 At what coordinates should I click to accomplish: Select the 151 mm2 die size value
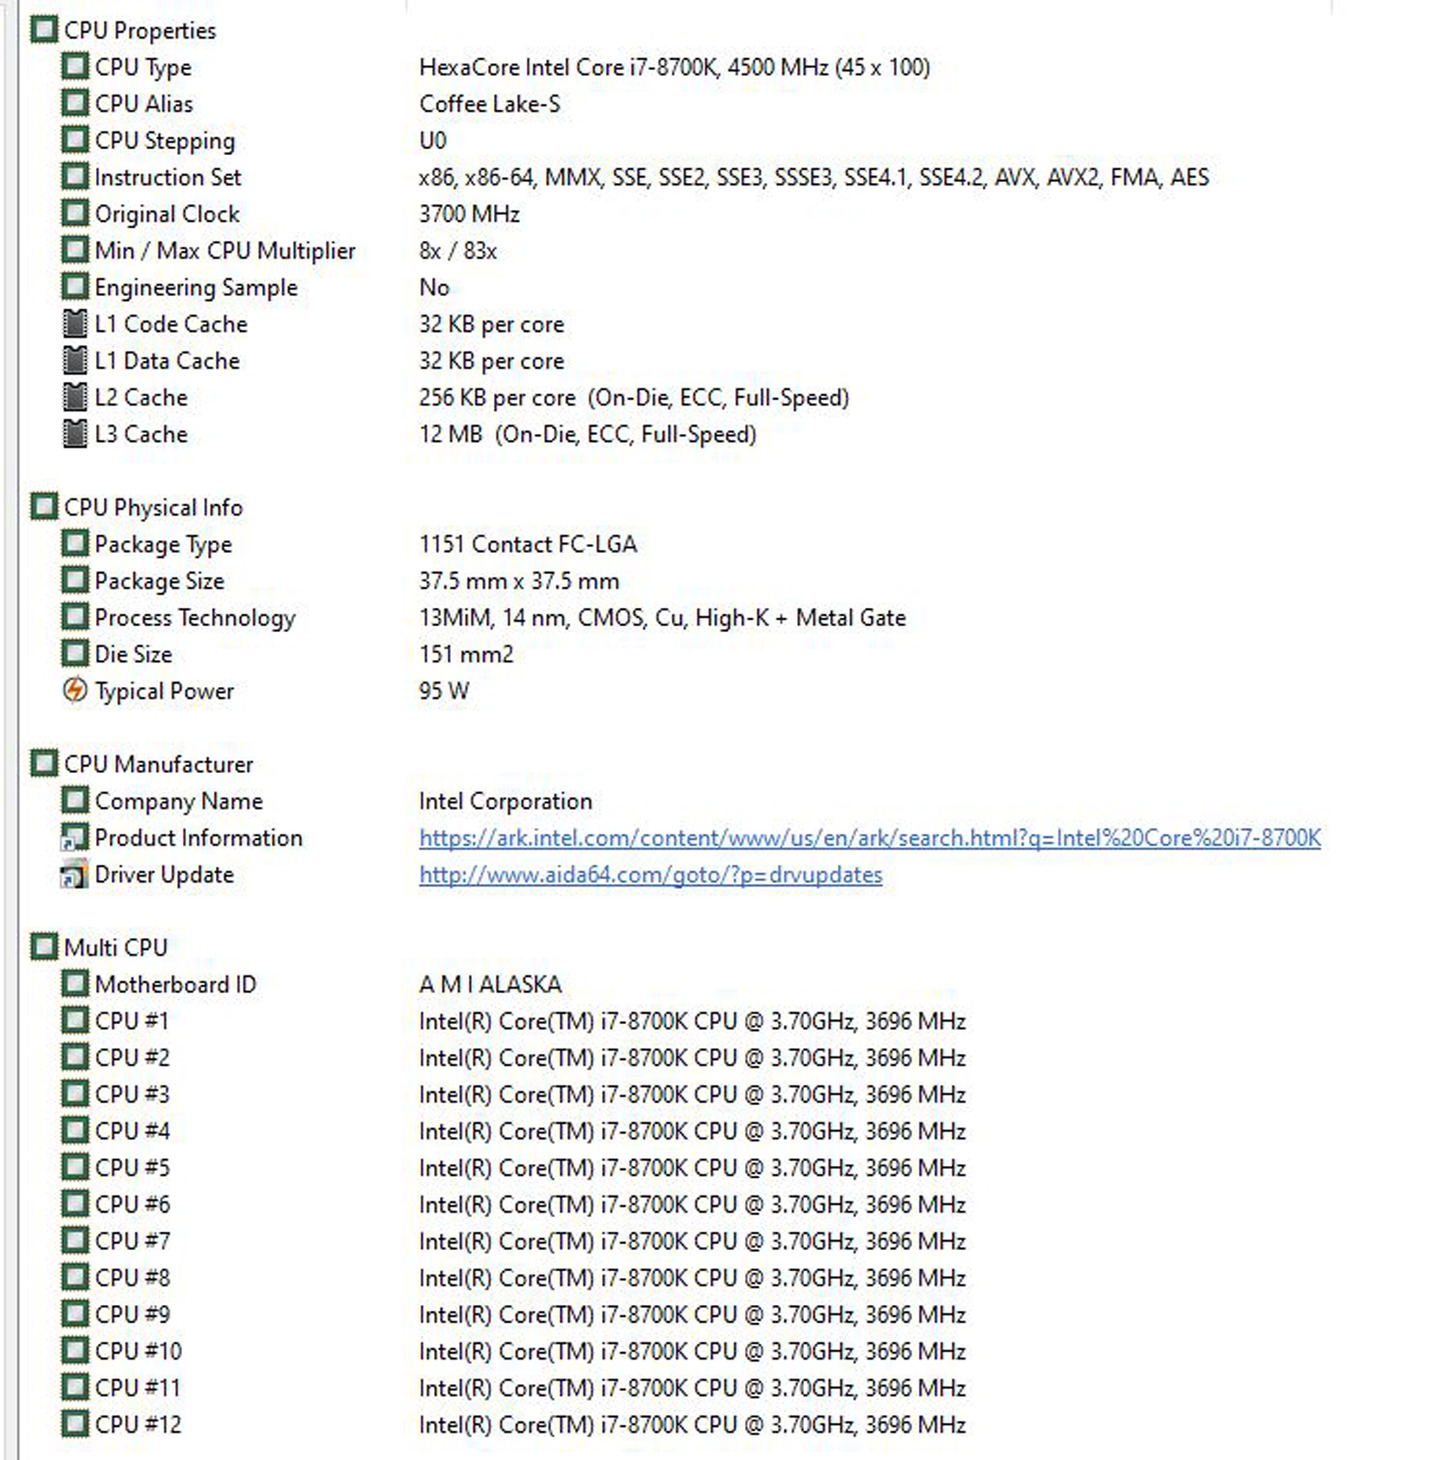466,654
